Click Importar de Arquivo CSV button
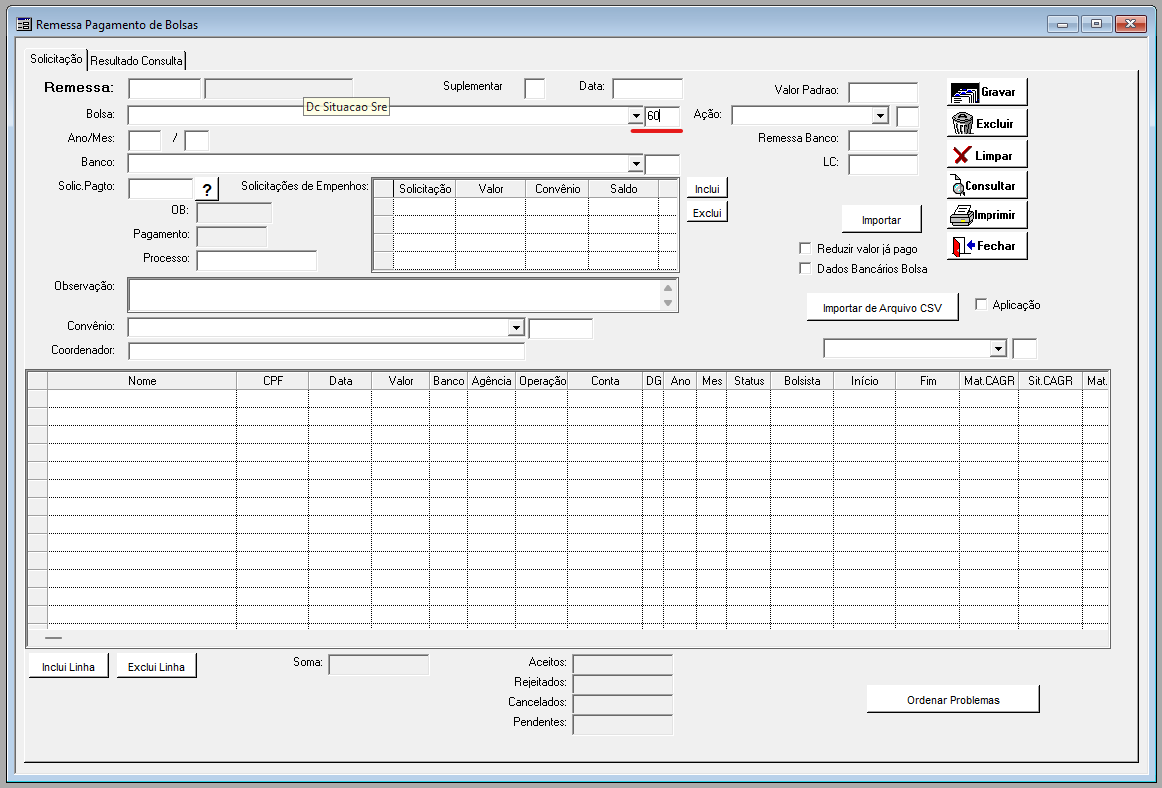The height and width of the screenshot is (788, 1162). 882,308
